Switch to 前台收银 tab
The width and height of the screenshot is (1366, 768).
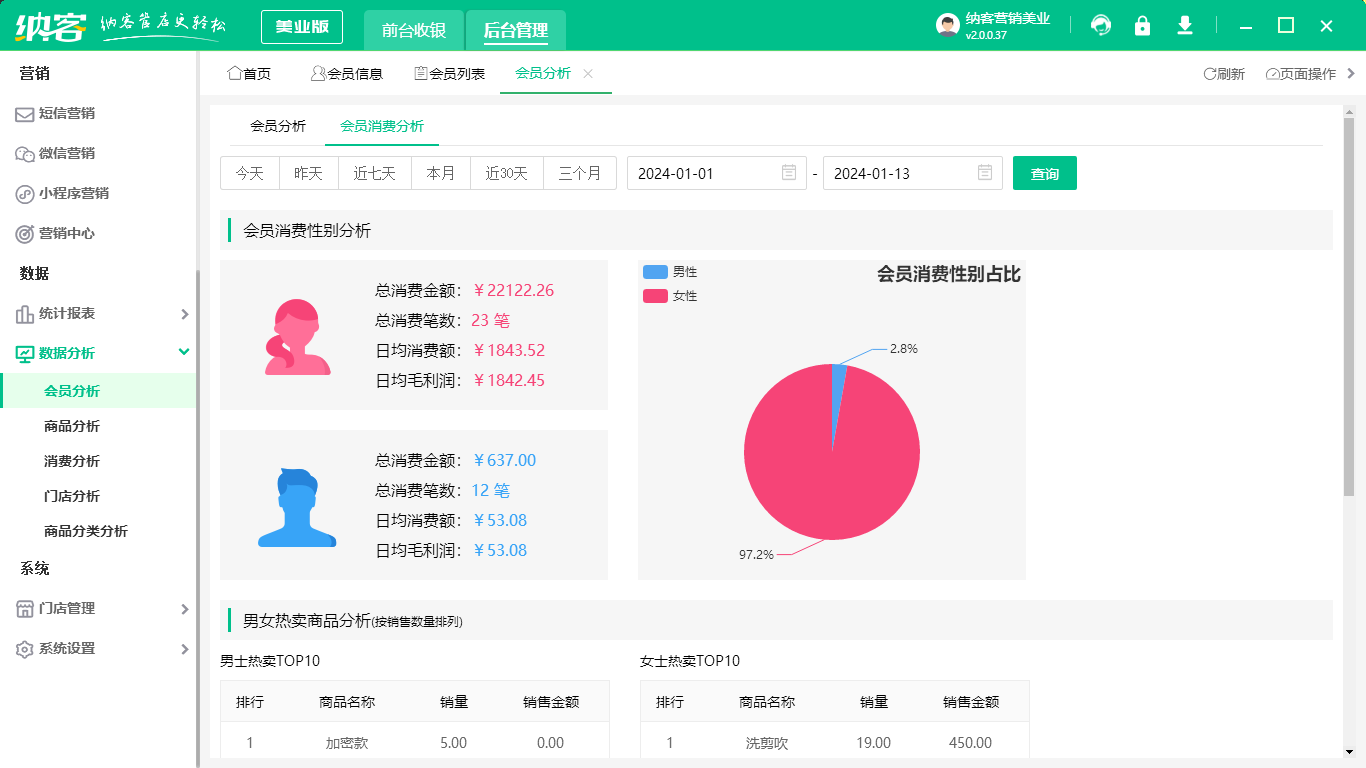[413, 30]
